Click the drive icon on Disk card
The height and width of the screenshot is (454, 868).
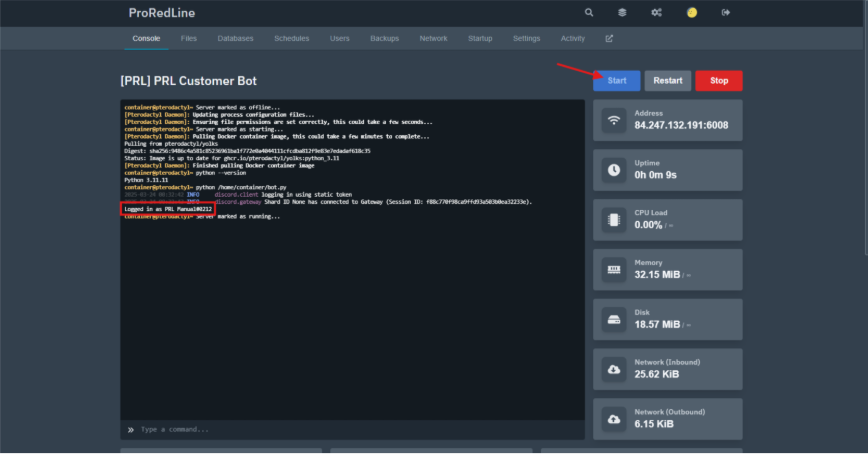tap(614, 319)
